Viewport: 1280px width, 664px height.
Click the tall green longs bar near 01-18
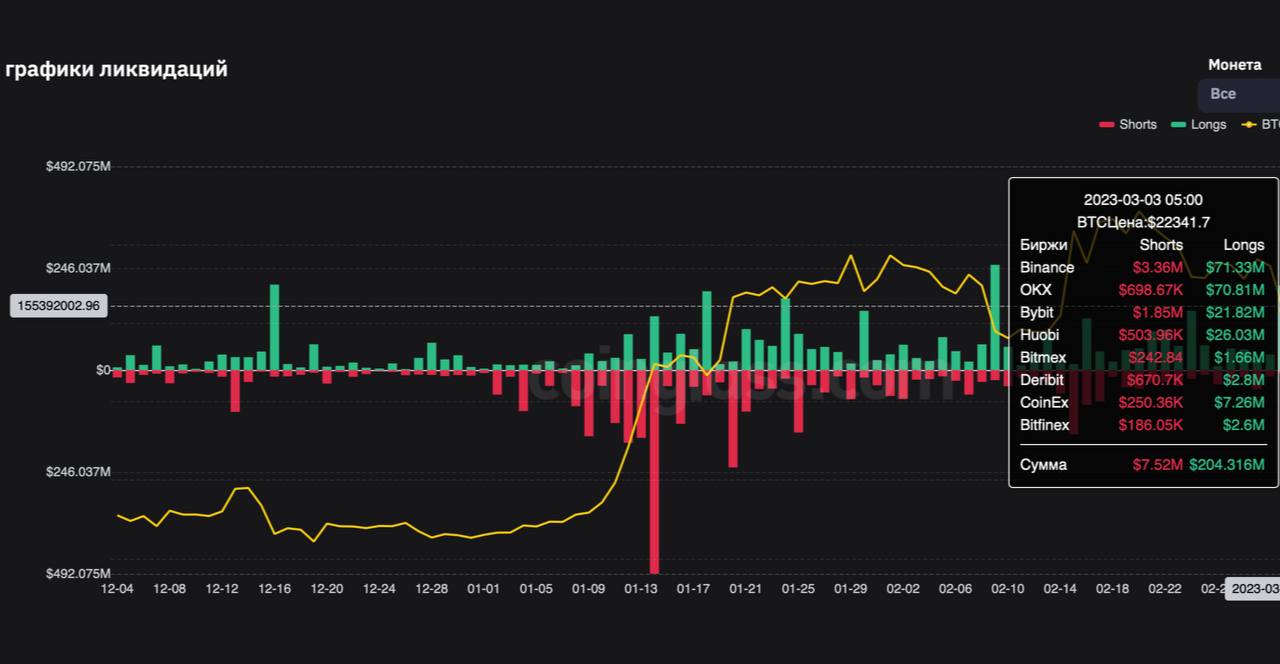coord(706,330)
